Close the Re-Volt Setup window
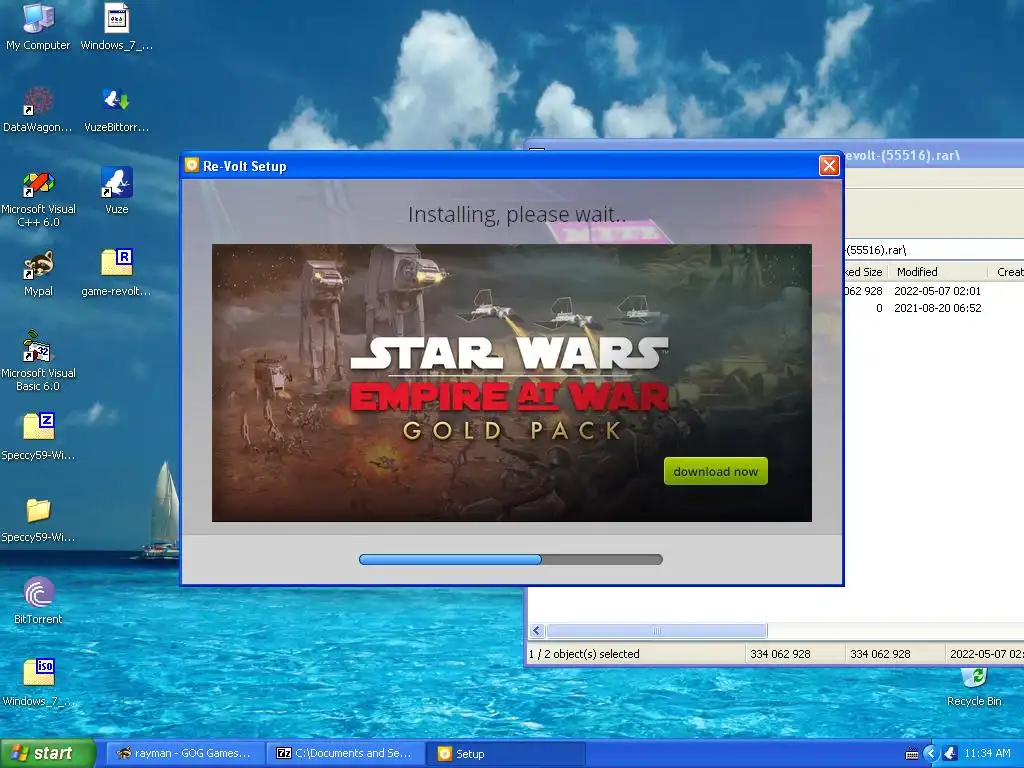1024x768 pixels. (829, 166)
